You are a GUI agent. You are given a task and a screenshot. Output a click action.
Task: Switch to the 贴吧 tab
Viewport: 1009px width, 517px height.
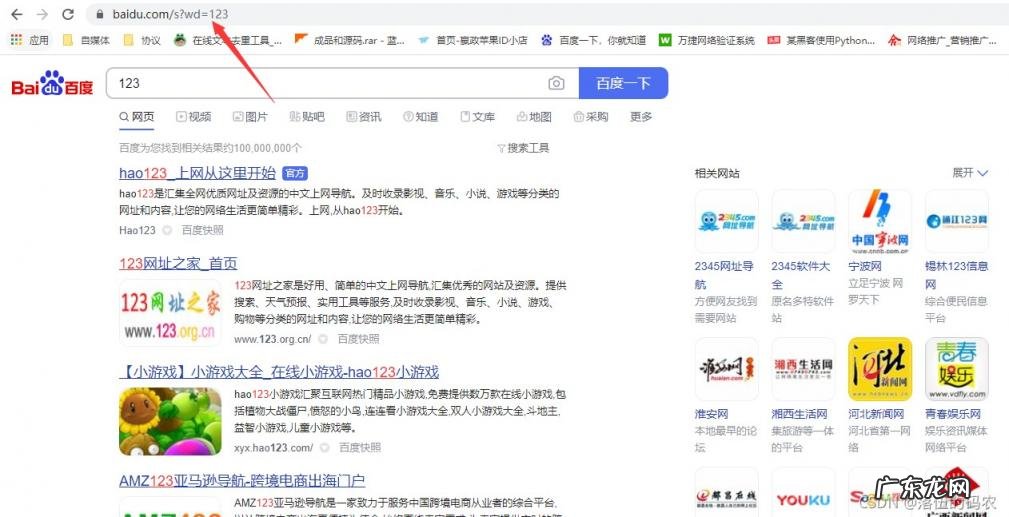pyautogui.click(x=307, y=117)
